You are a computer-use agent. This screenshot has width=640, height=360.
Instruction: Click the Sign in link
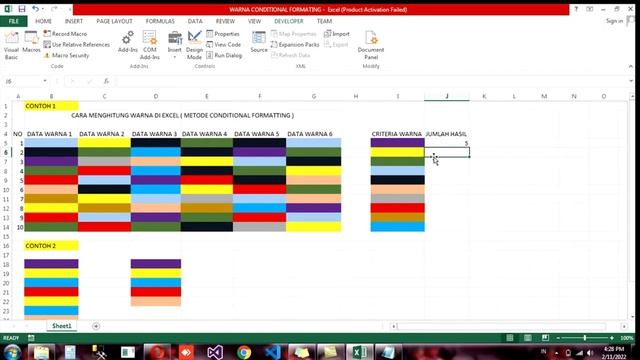[614, 21]
